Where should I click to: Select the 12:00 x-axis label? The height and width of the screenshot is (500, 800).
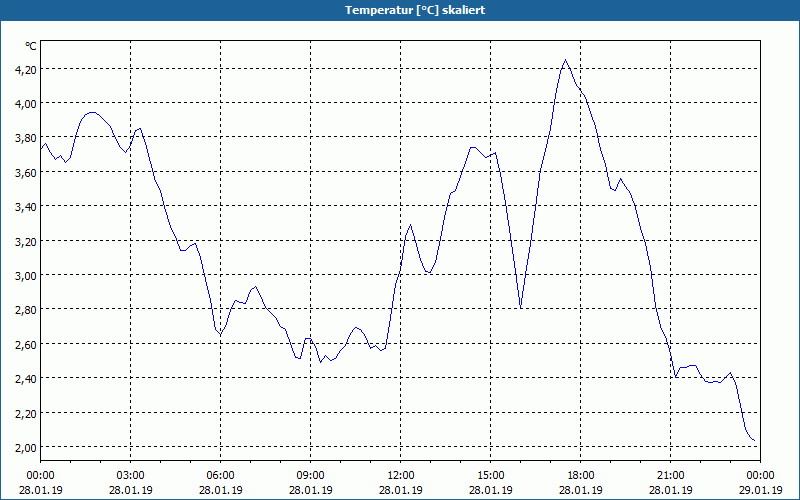pyautogui.click(x=401, y=476)
